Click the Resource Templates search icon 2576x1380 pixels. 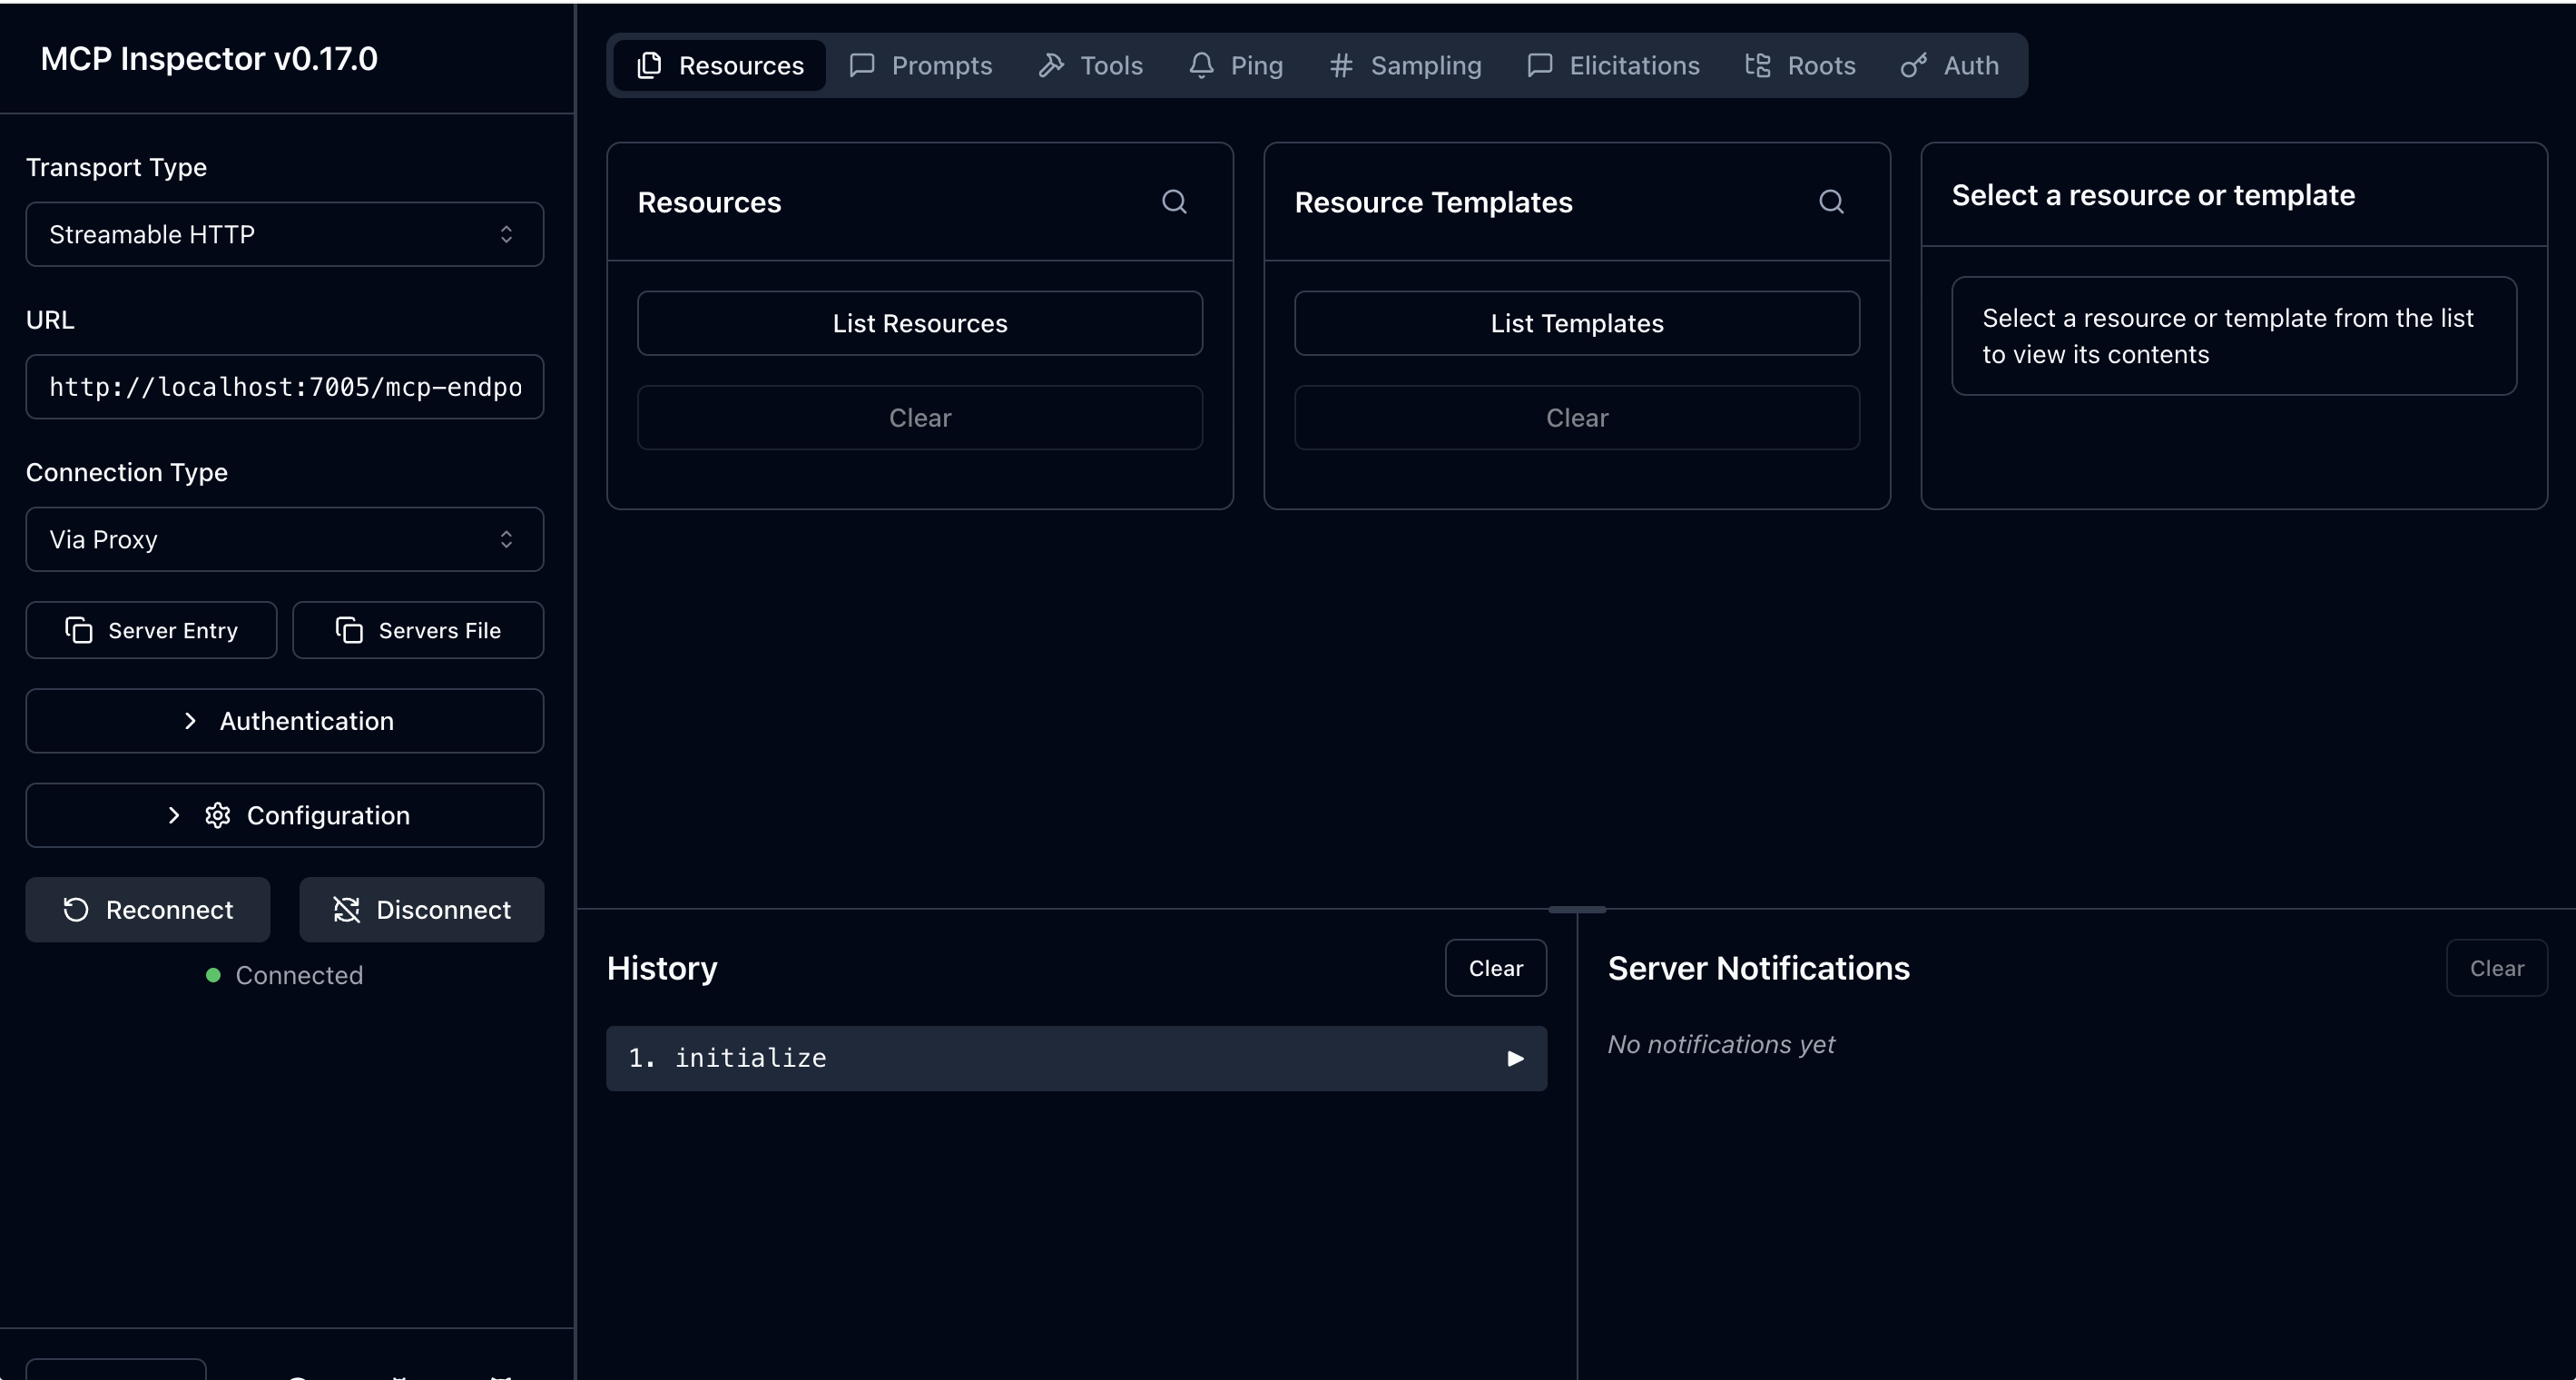point(1831,202)
